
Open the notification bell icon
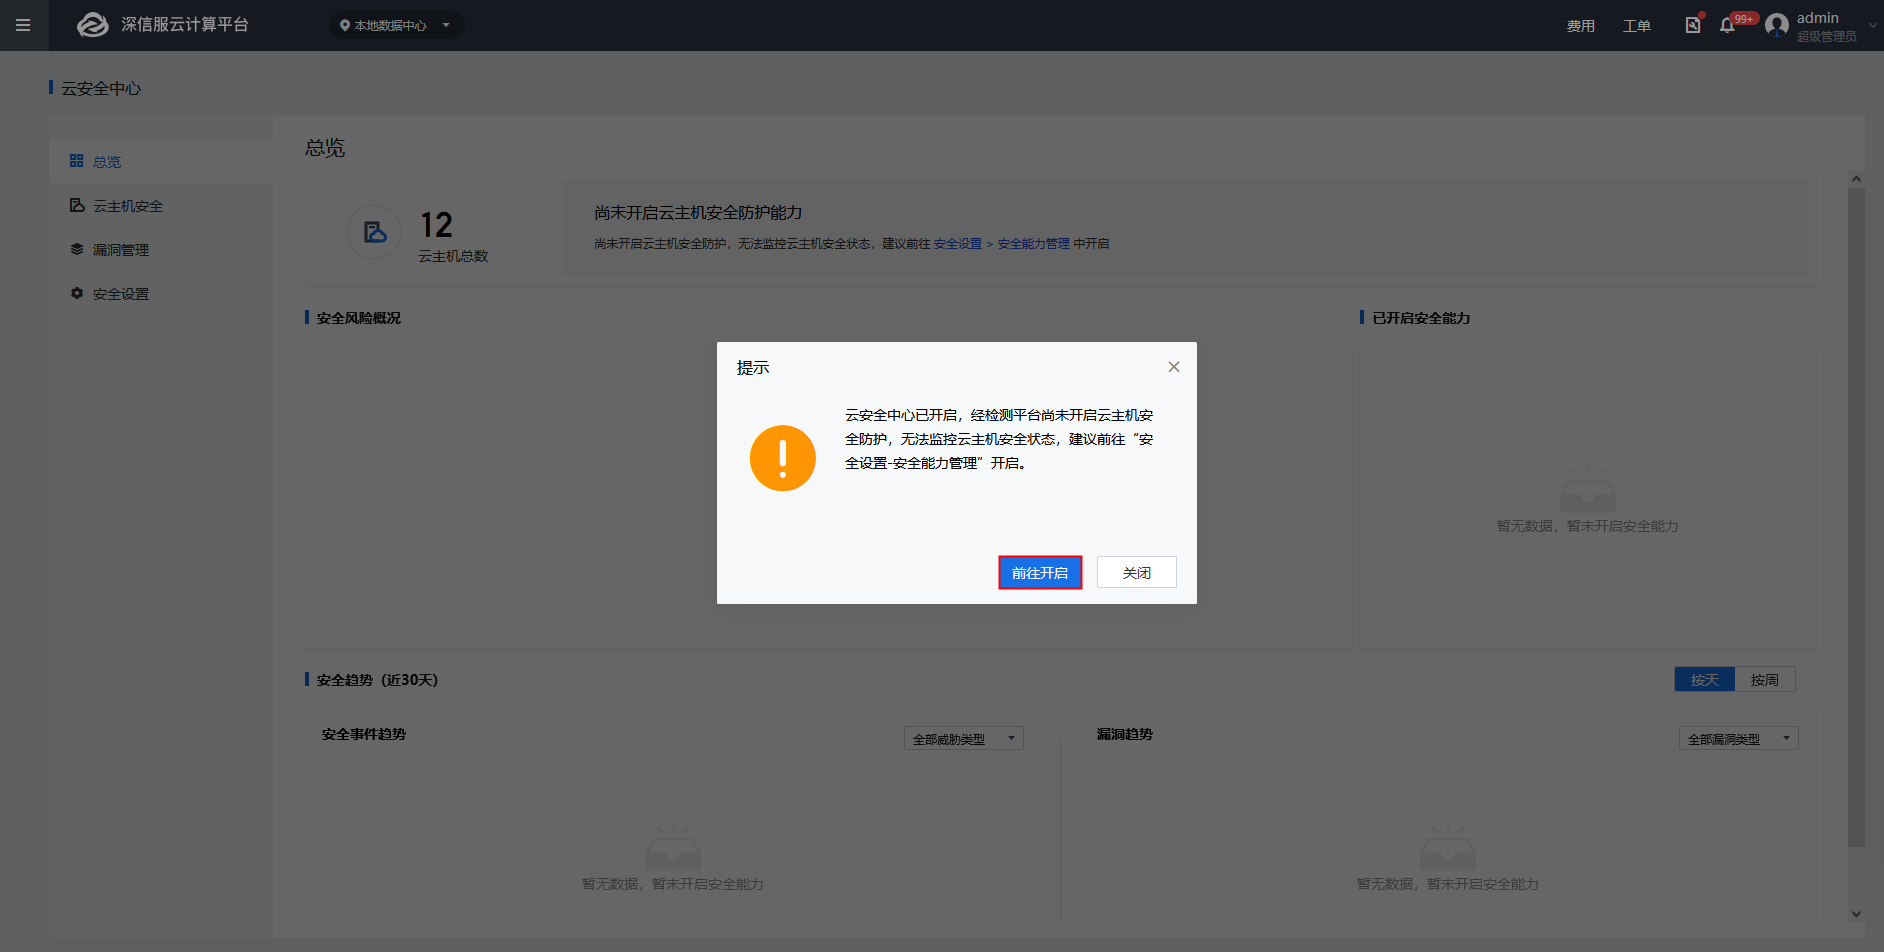point(1727,25)
